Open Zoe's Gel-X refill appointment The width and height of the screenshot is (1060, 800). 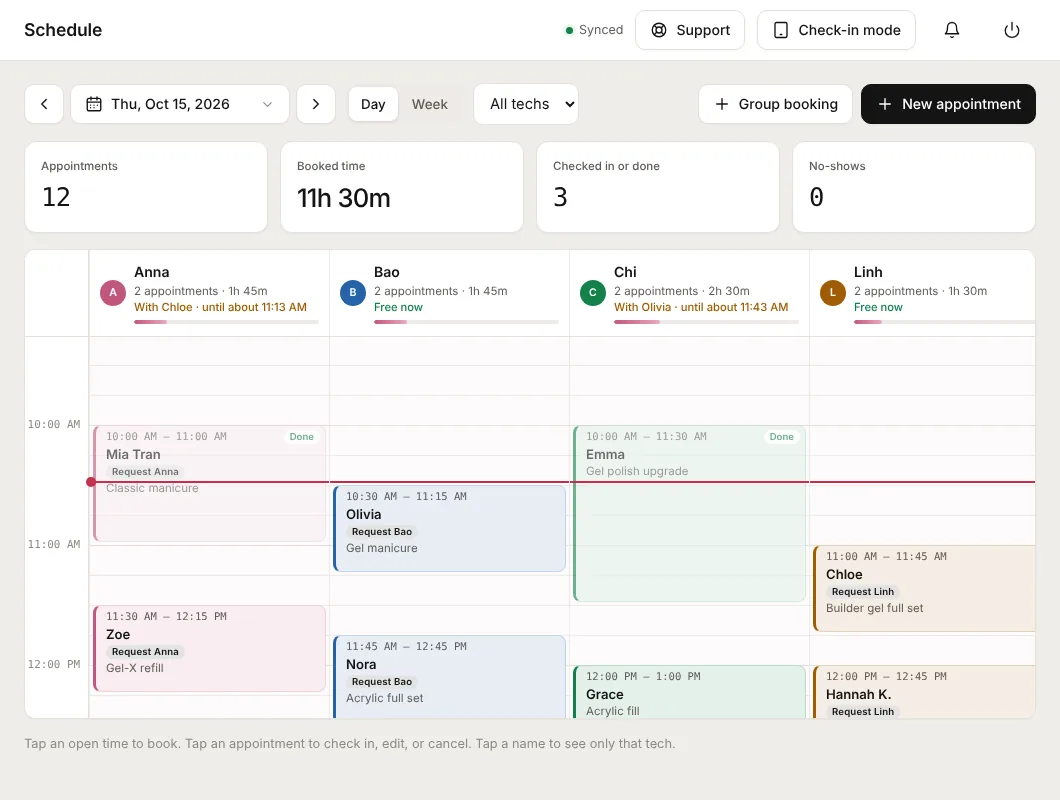(210, 649)
